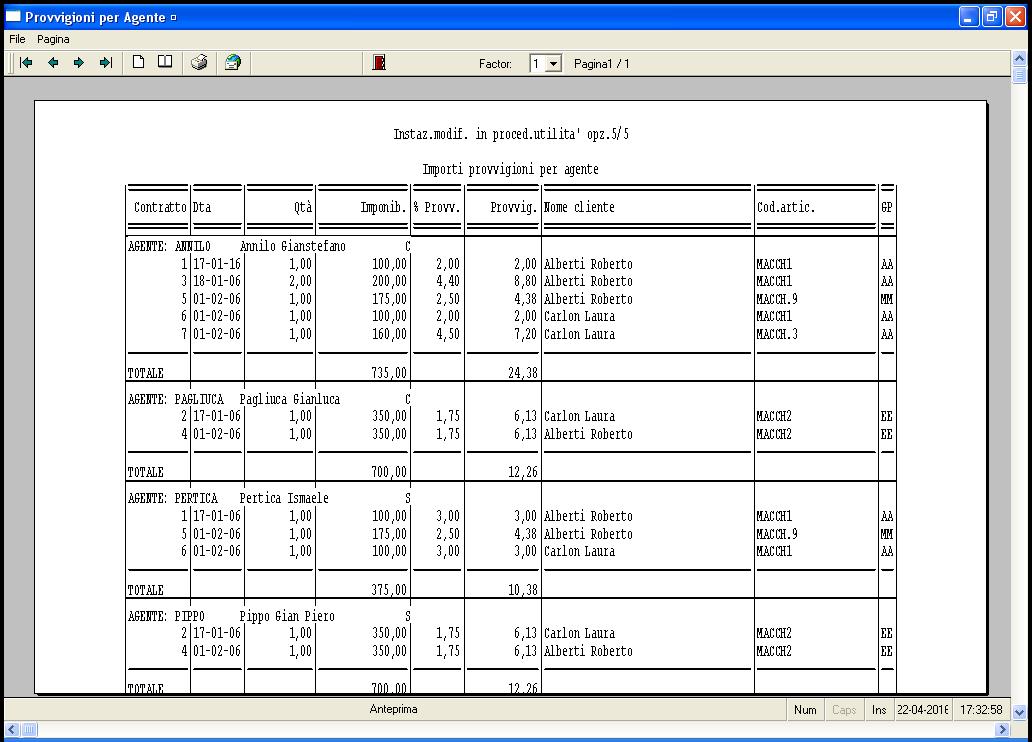The width and height of the screenshot is (1032, 742).
Task: Click the Cod.artic. column header
Action: 786,207
